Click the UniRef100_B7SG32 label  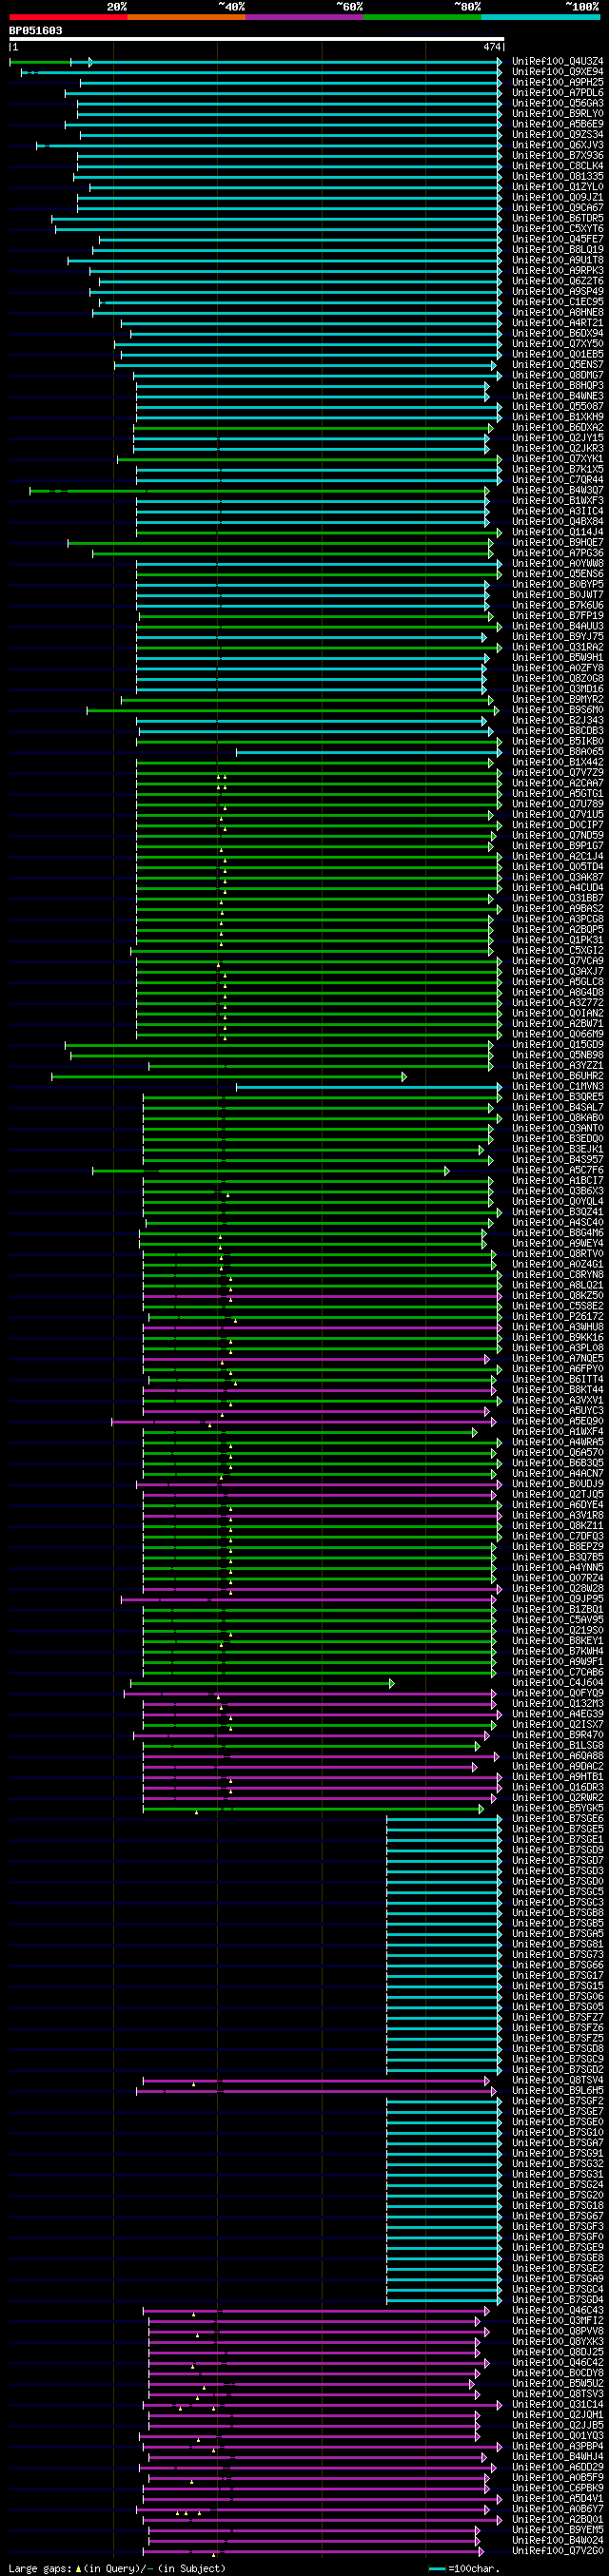click(x=557, y=2164)
